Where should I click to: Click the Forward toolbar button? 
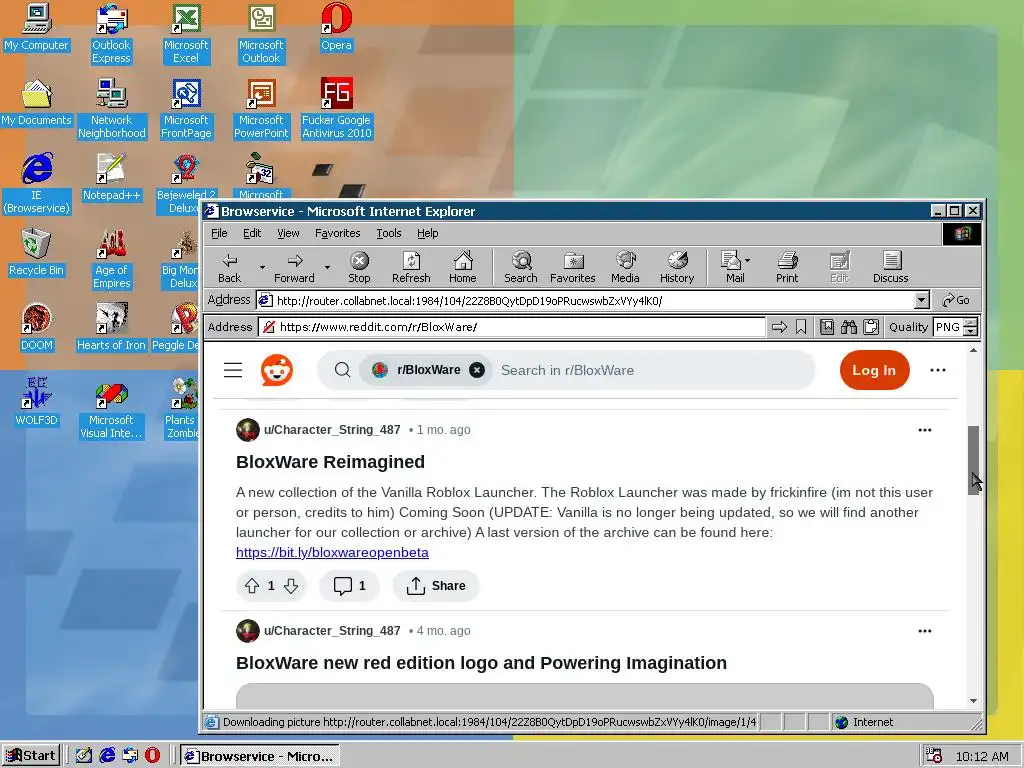pyautogui.click(x=294, y=268)
